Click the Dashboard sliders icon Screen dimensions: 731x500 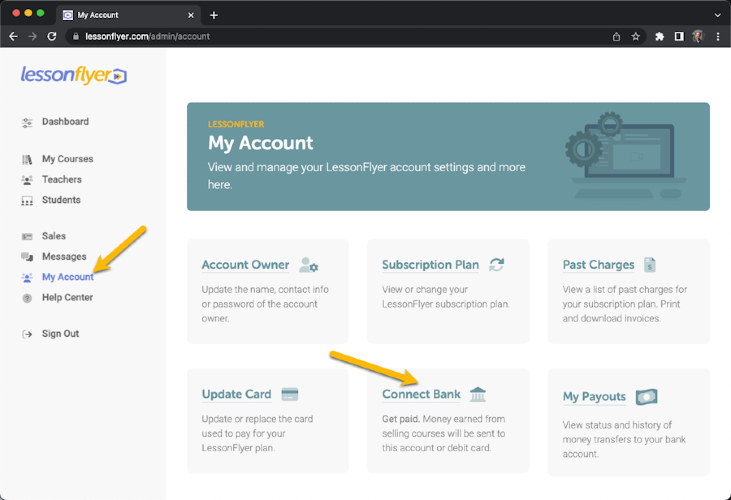click(x=27, y=123)
